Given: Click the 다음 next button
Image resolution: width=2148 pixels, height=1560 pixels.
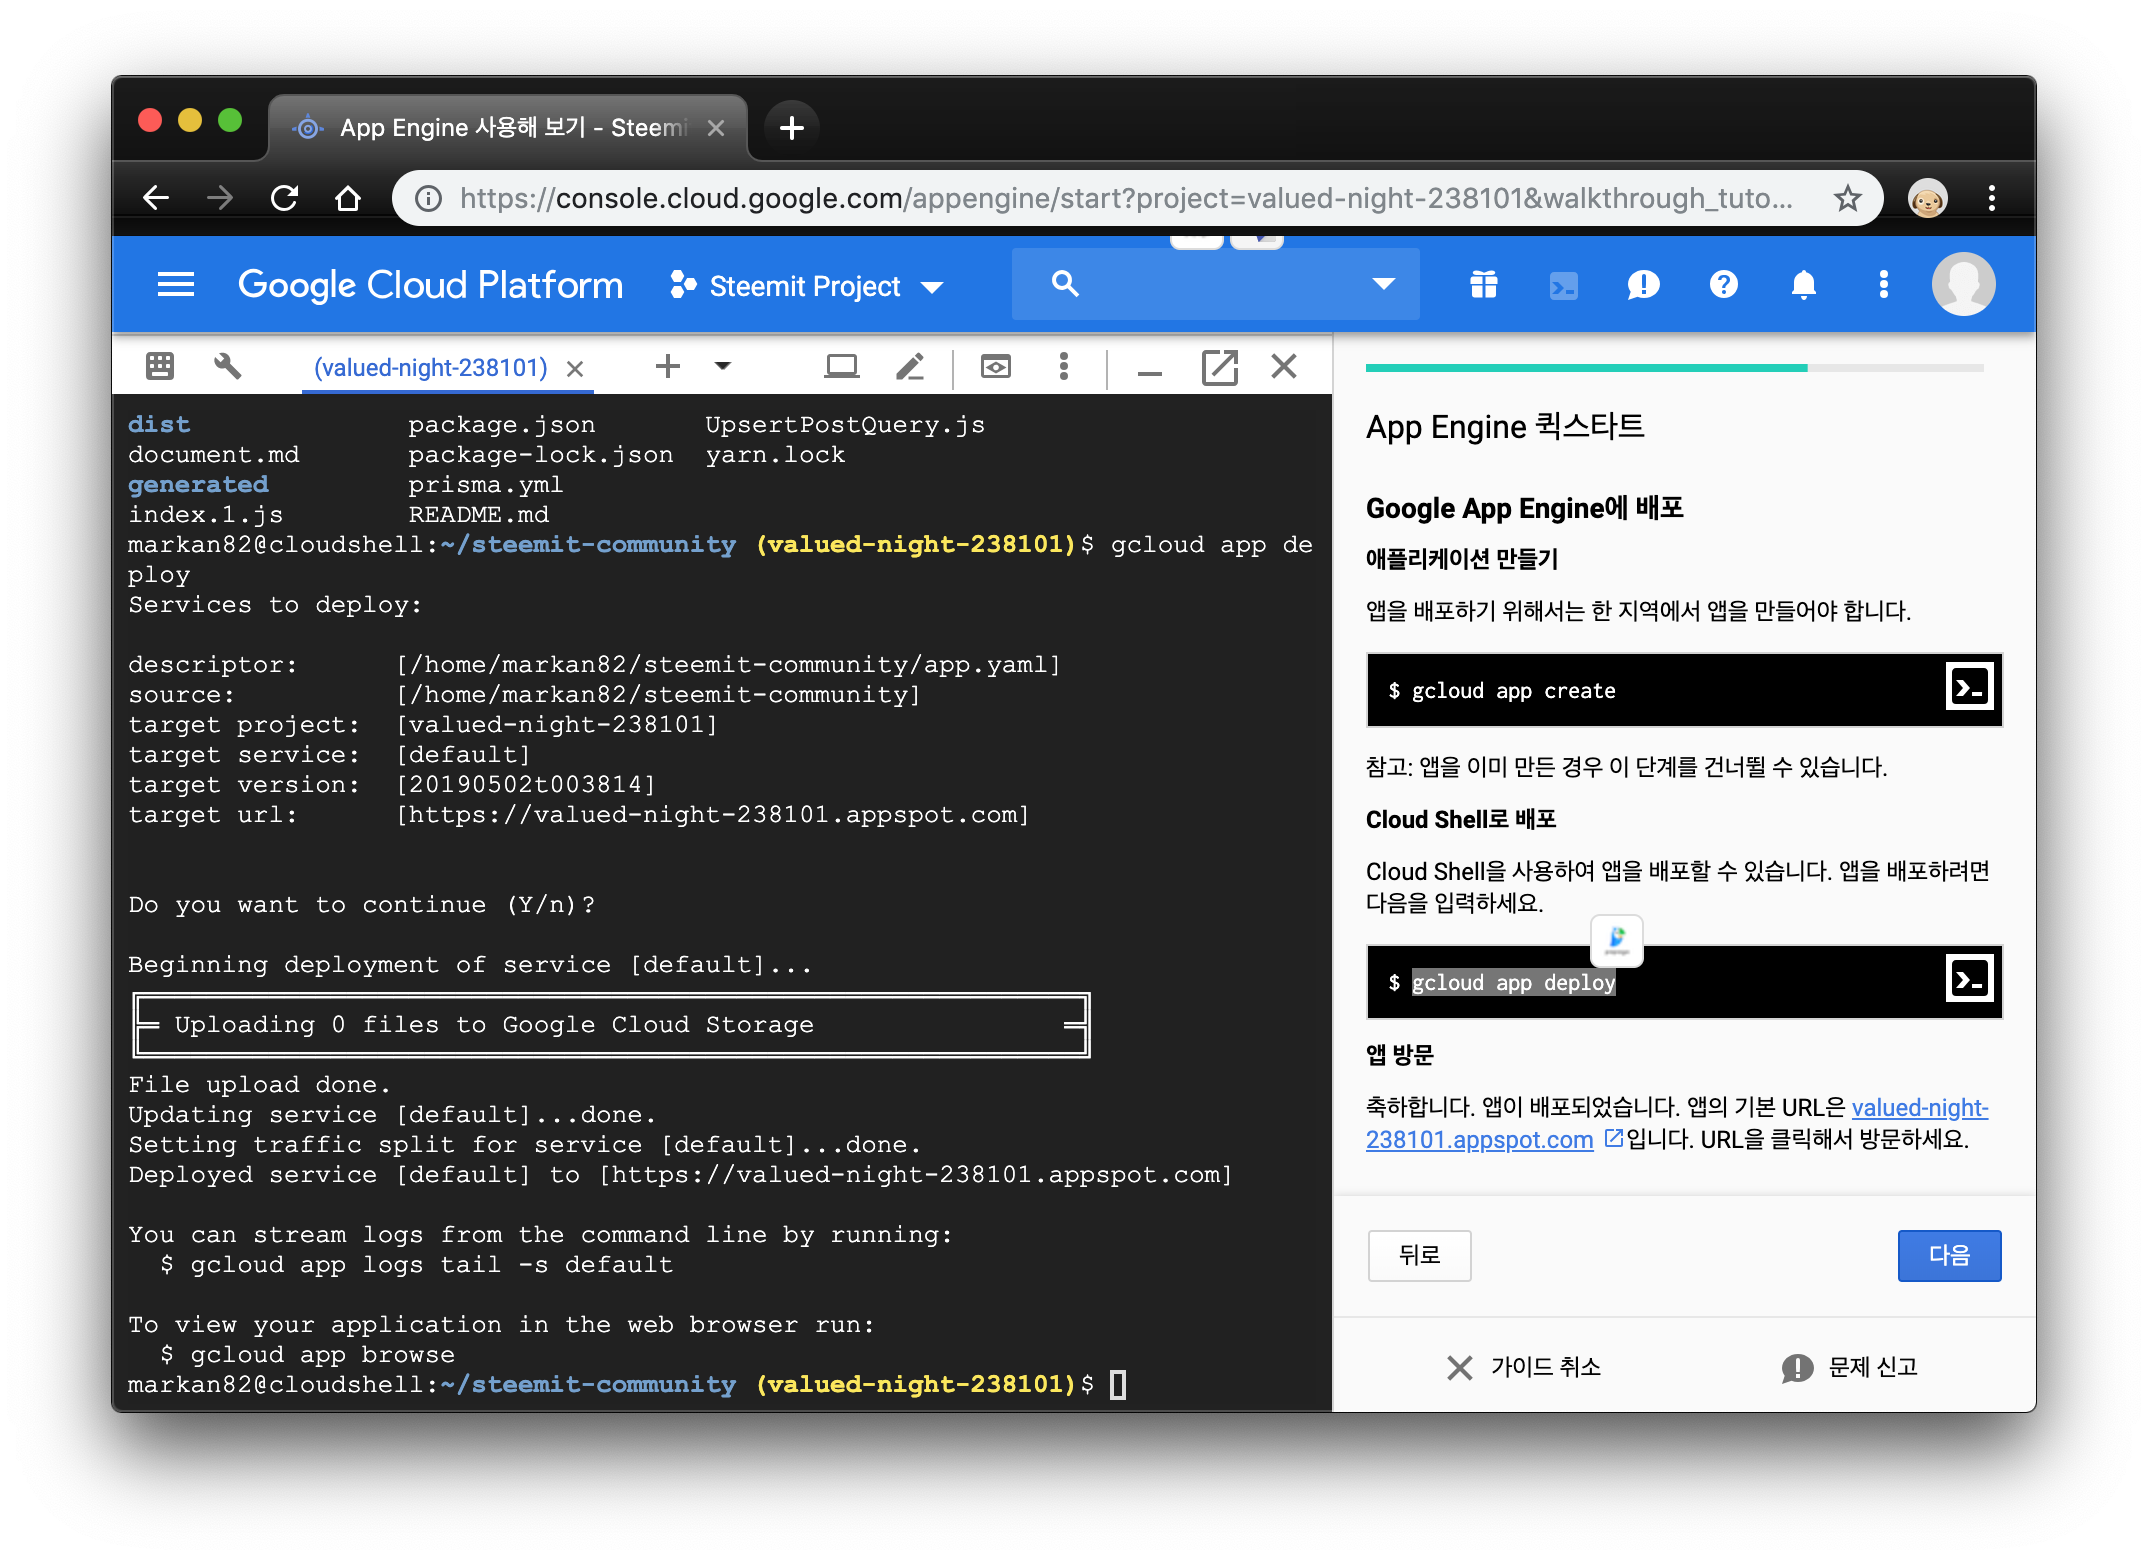Looking at the screenshot, I should (x=1948, y=1255).
